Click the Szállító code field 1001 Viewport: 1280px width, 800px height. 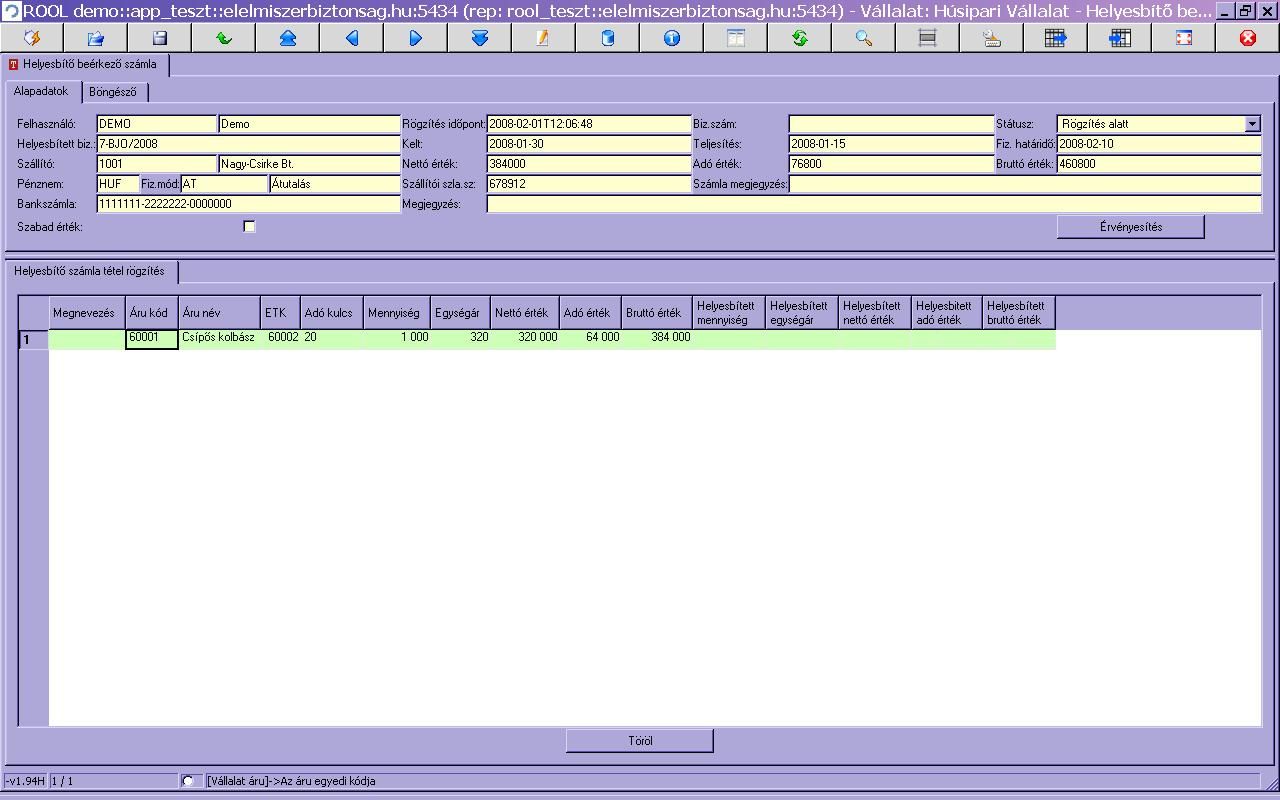156,164
